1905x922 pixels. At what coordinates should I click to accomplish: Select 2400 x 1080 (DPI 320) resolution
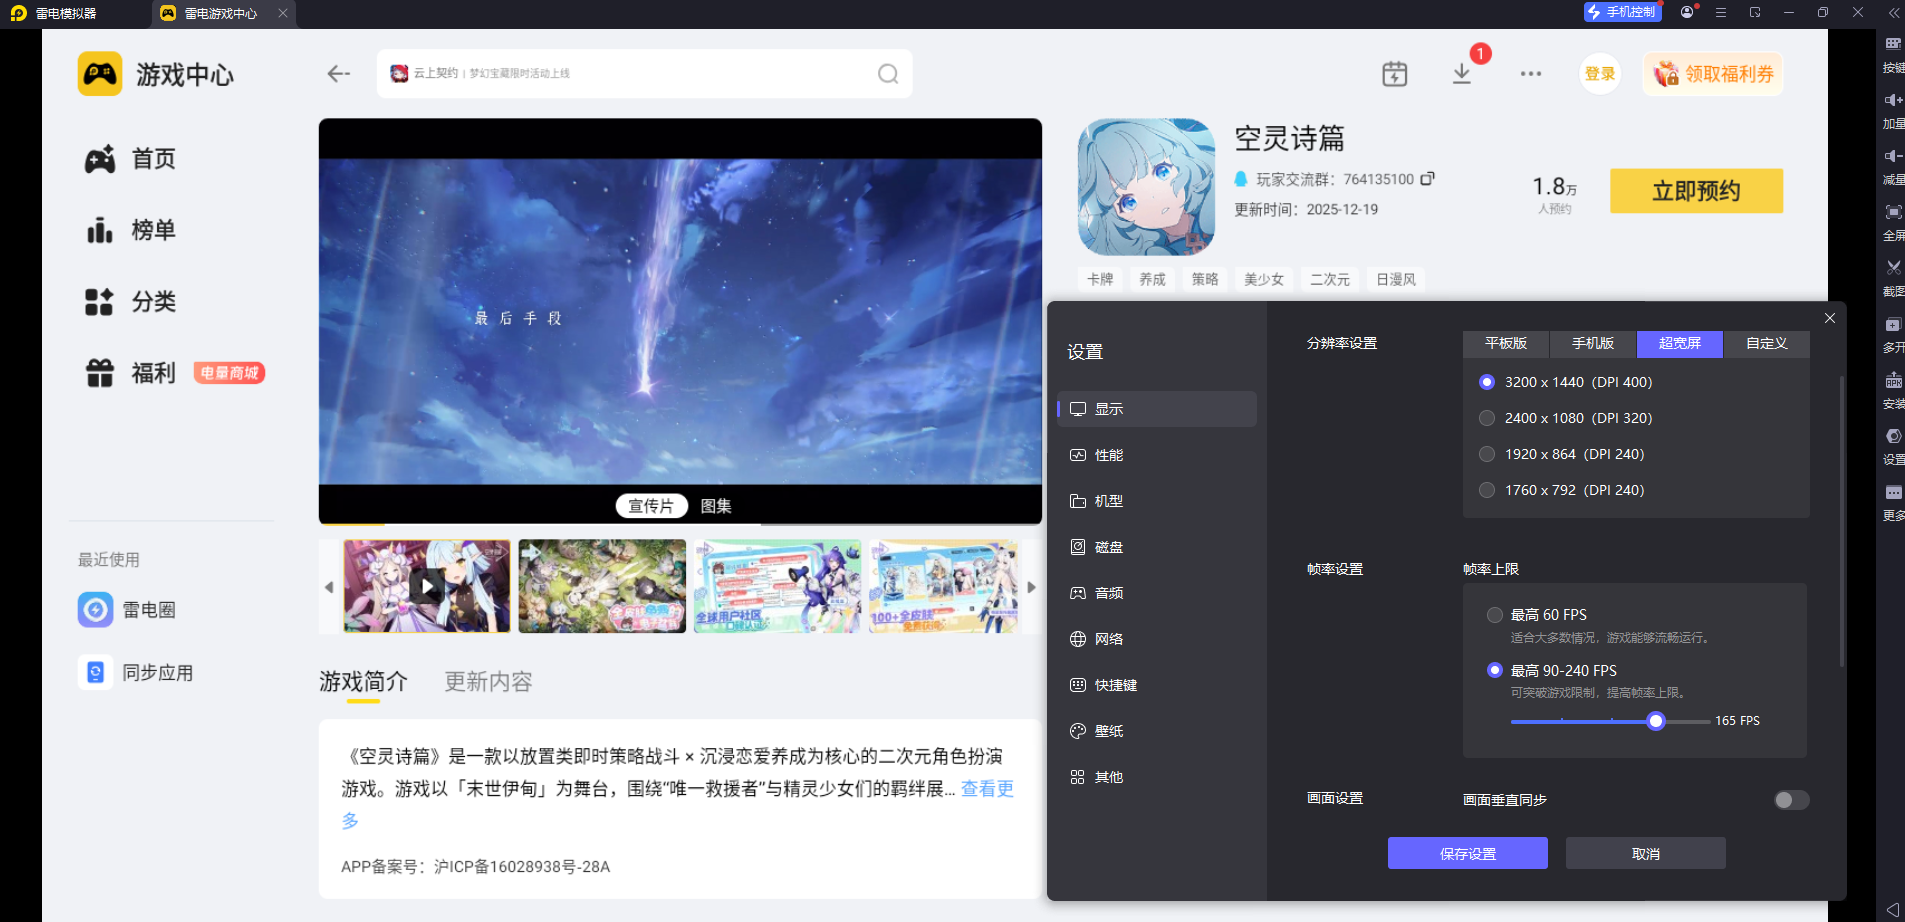tap(1487, 418)
